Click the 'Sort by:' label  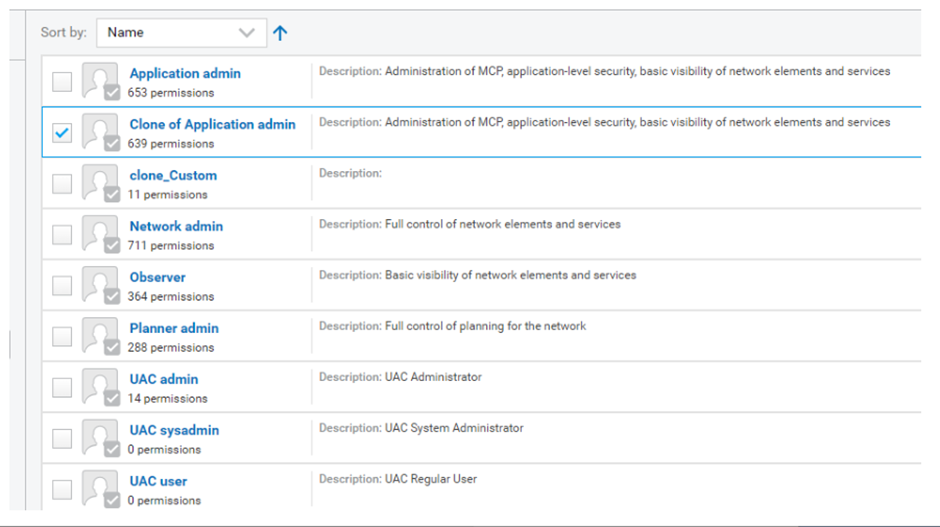tap(64, 32)
